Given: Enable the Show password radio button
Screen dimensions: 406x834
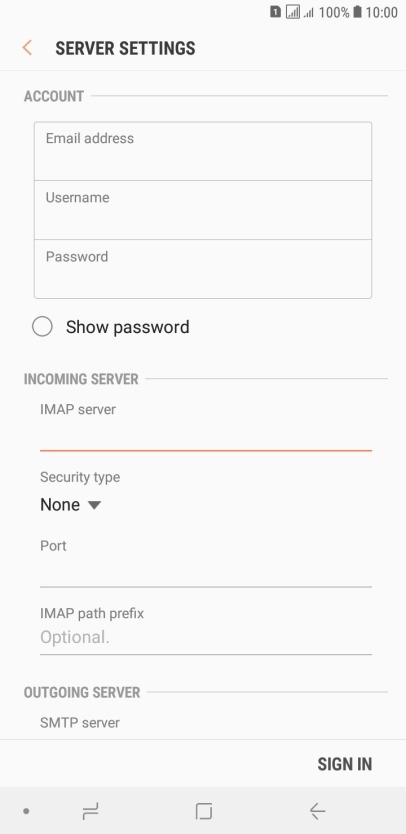Looking at the screenshot, I should [42, 327].
